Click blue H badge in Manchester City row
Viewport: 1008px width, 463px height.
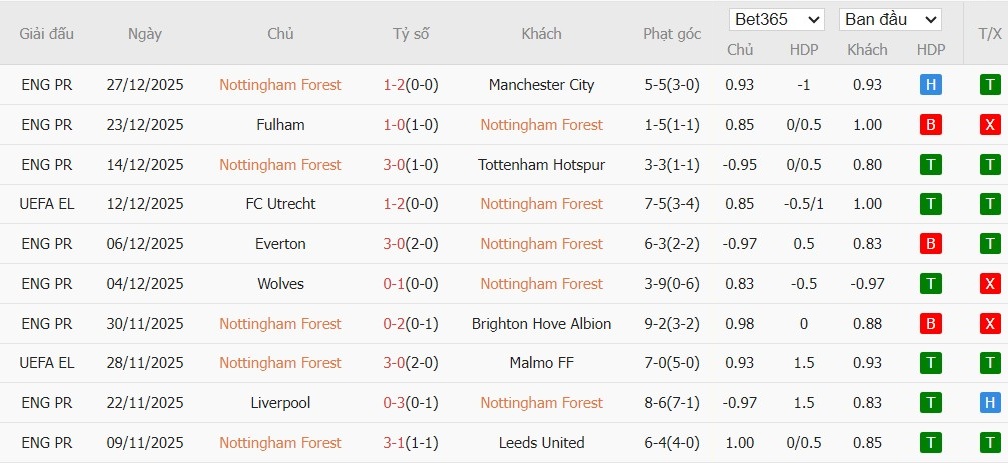tap(930, 85)
